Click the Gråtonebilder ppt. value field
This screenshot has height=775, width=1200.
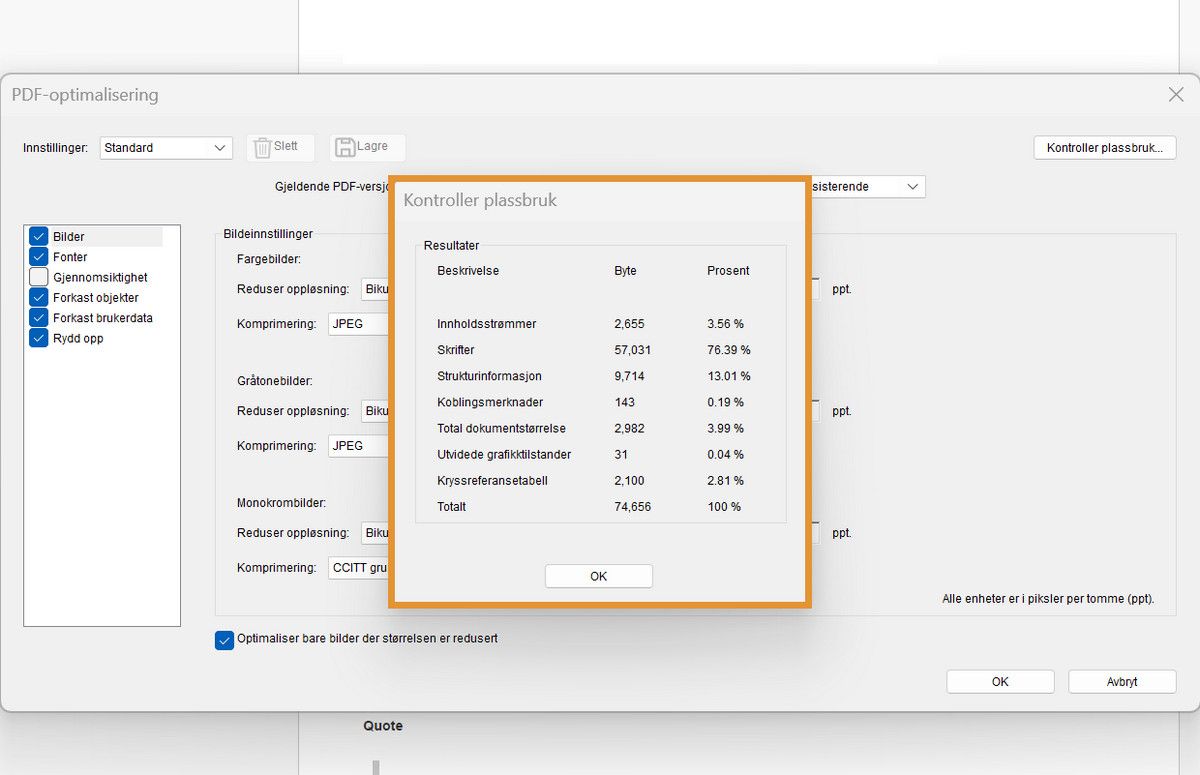pyautogui.click(x=815, y=411)
